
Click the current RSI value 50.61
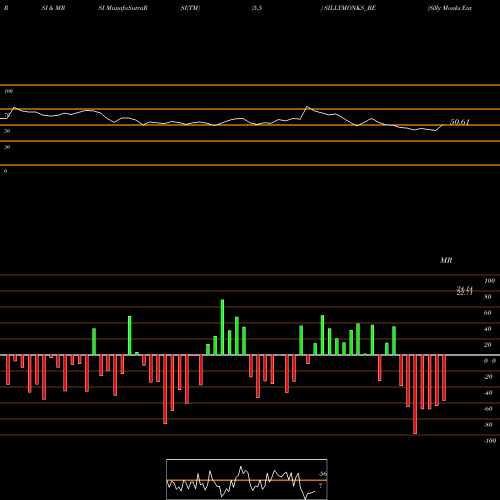click(x=460, y=122)
